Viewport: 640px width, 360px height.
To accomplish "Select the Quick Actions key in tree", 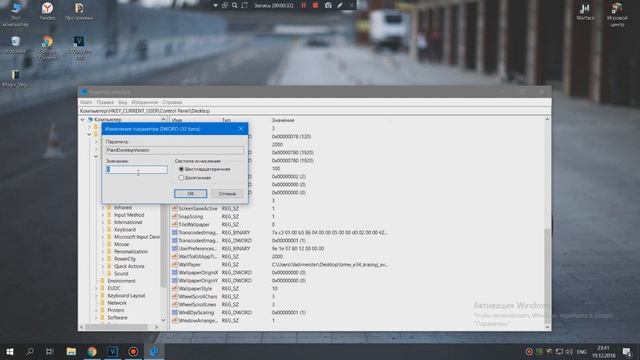I will coord(129,266).
